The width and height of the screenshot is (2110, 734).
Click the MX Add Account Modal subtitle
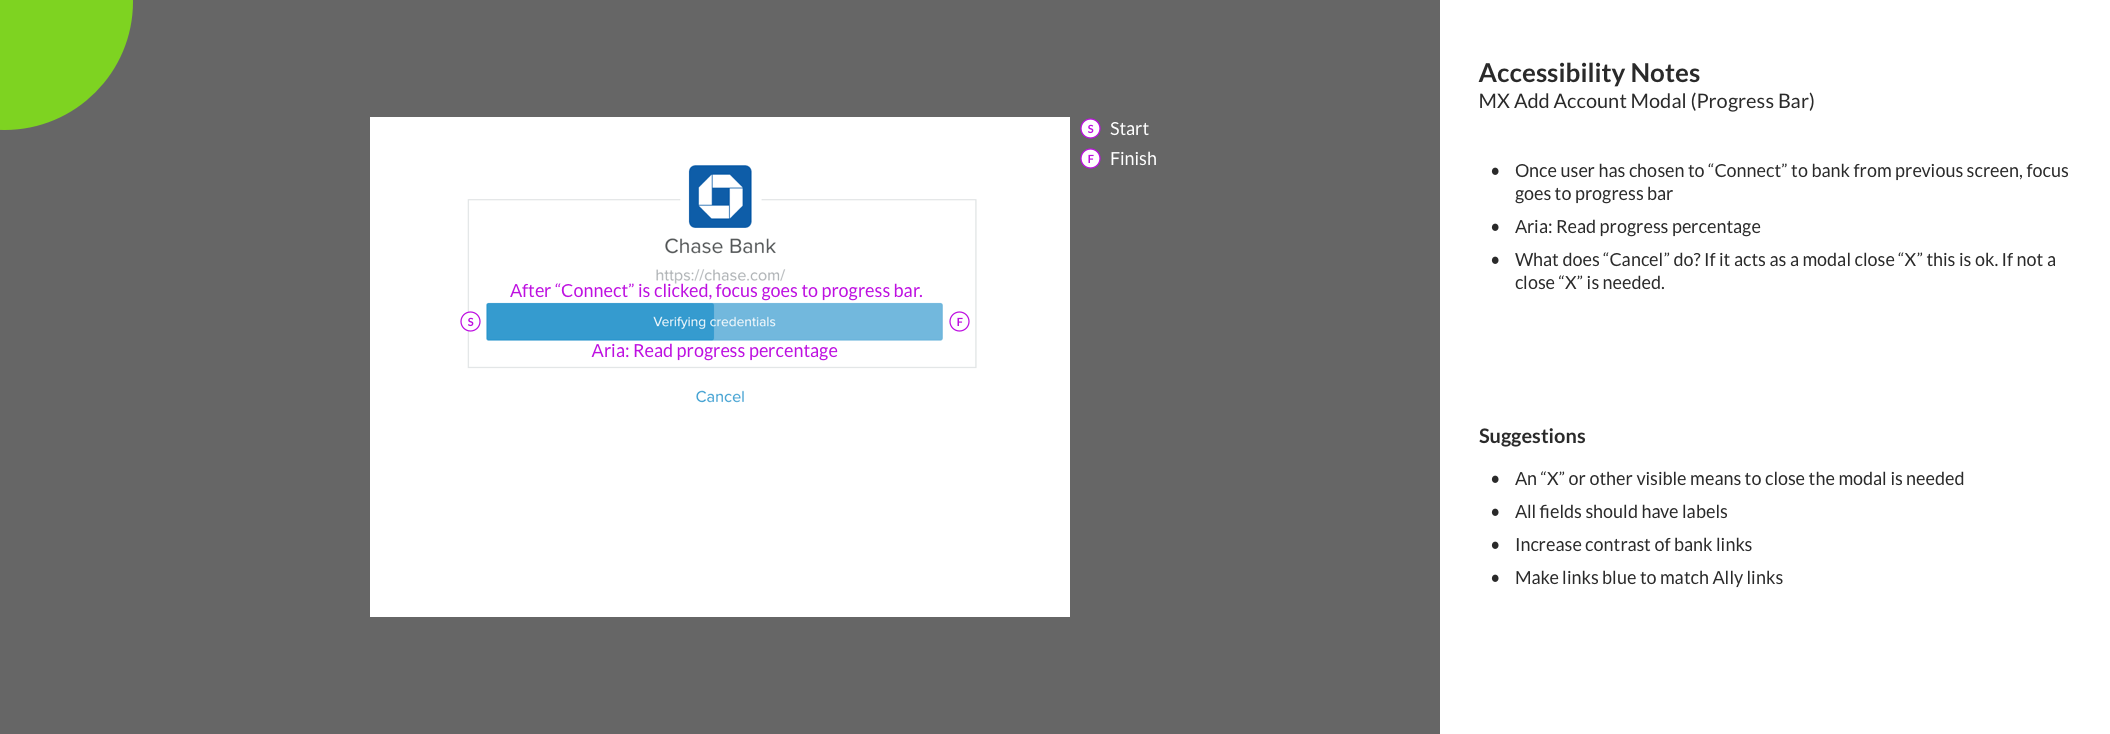[x=1646, y=101]
